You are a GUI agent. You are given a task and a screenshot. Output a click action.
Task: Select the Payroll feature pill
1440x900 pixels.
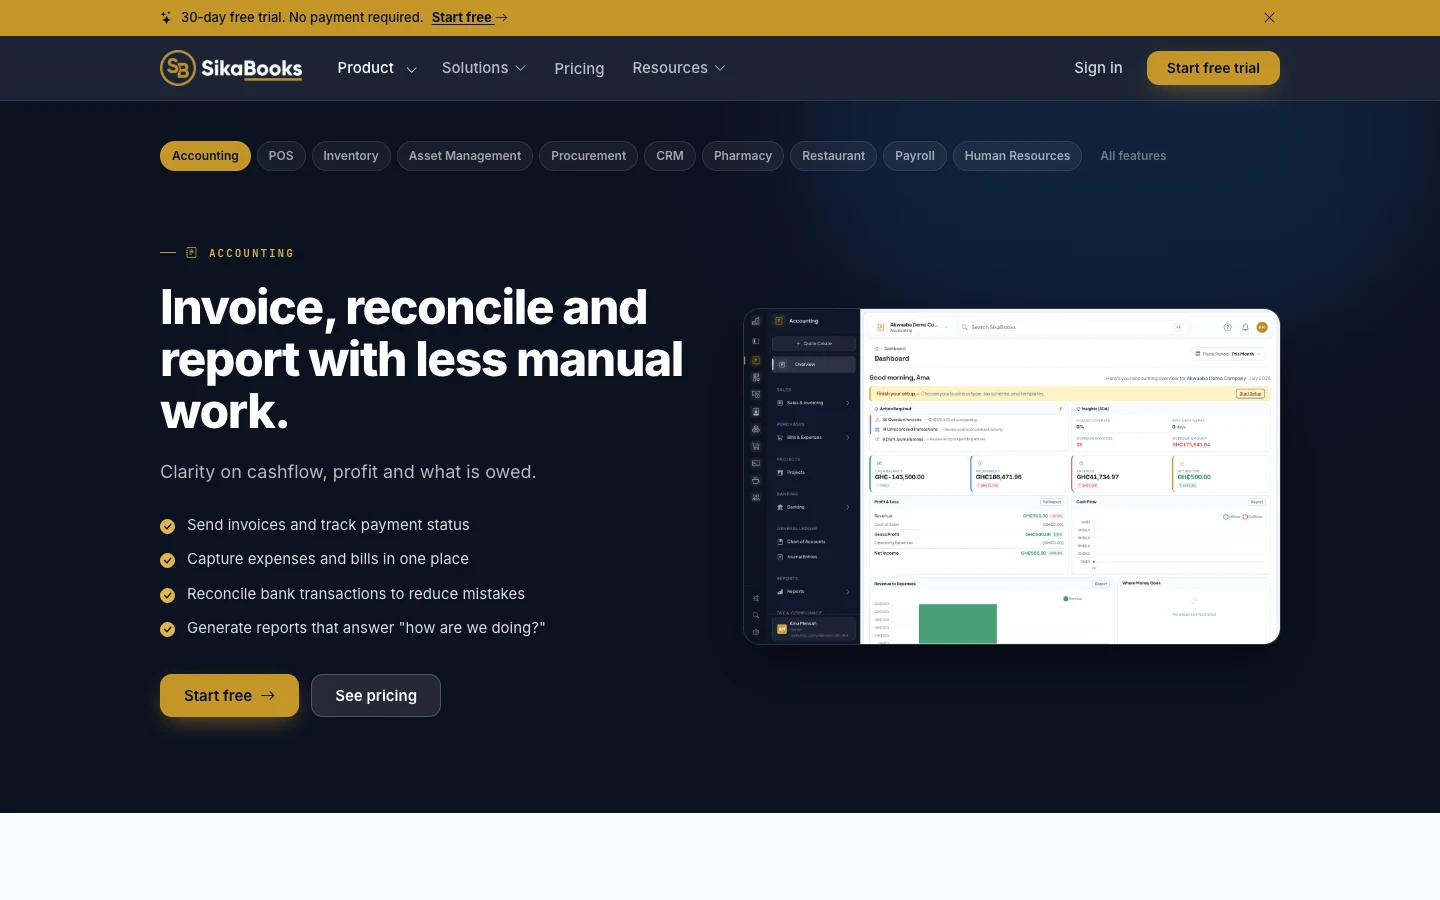[x=915, y=156]
